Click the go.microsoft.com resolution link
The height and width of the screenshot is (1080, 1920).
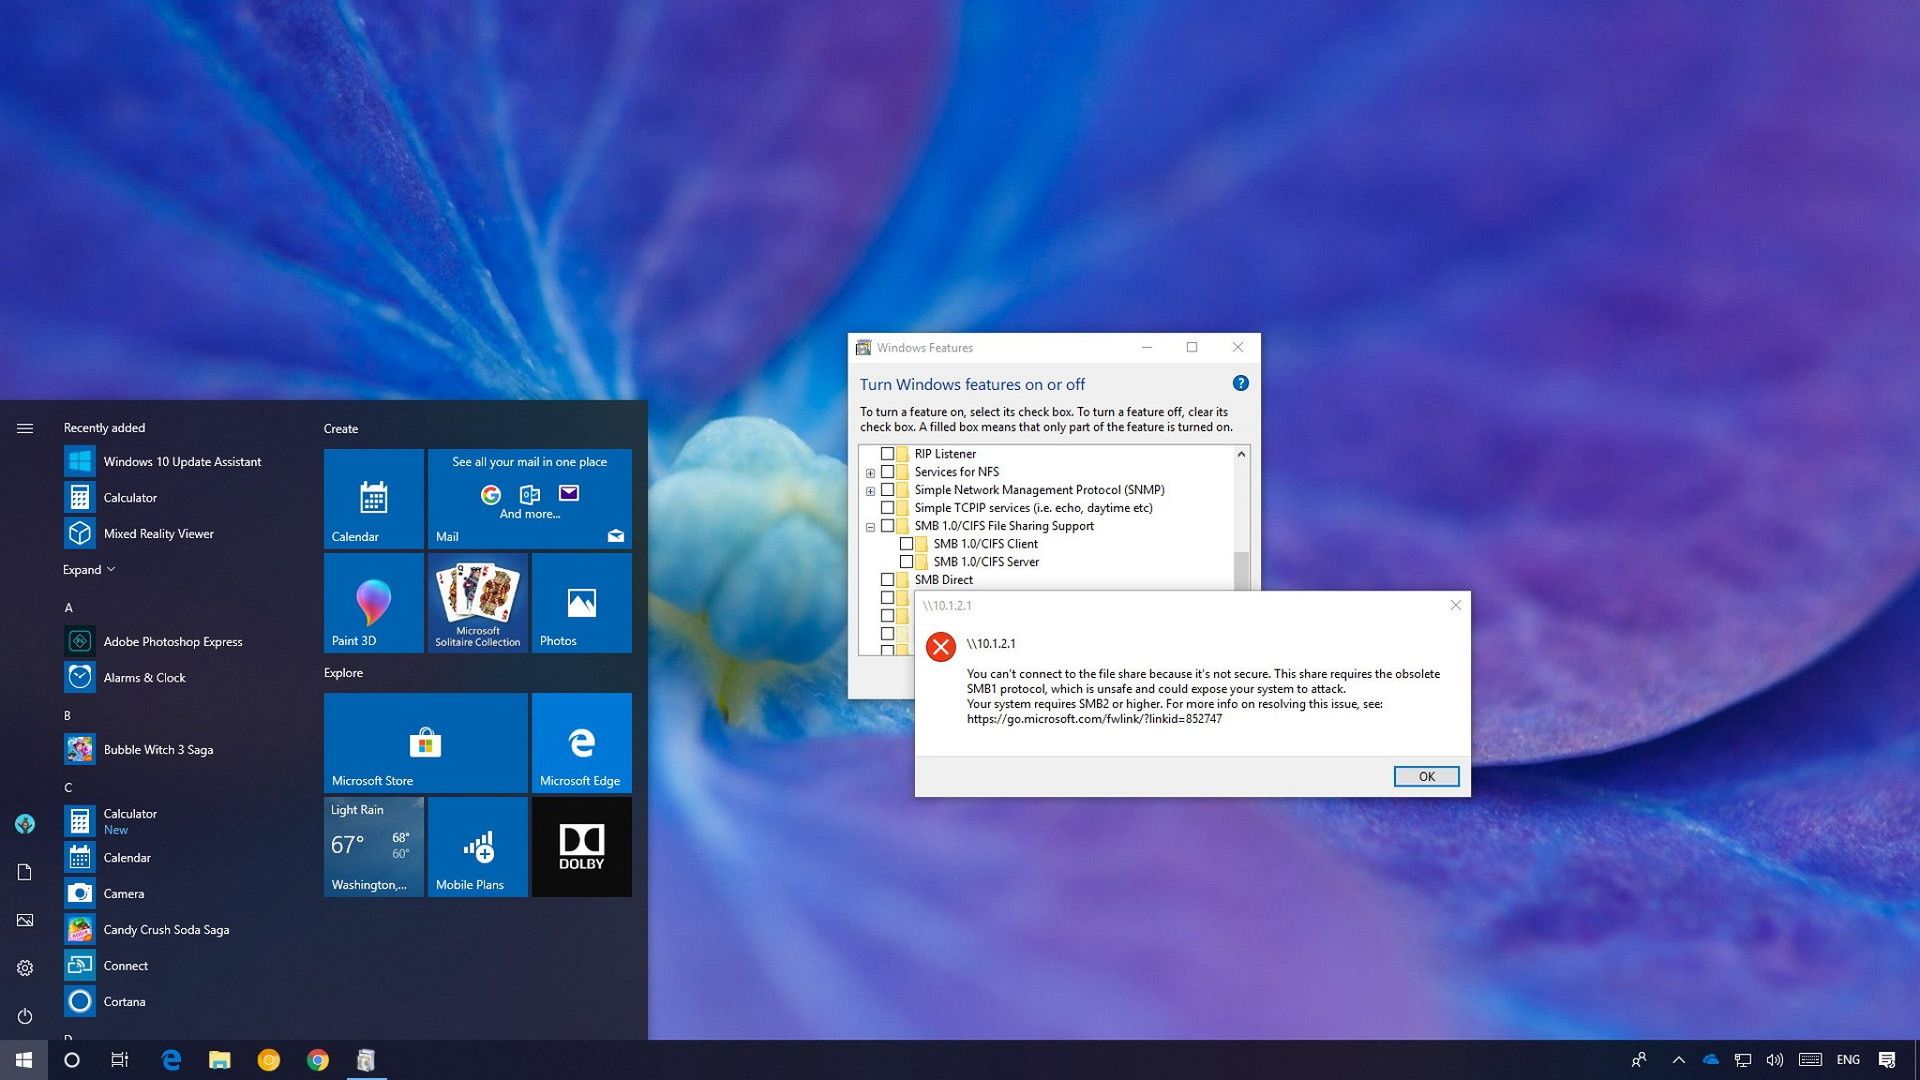click(x=1093, y=718)
